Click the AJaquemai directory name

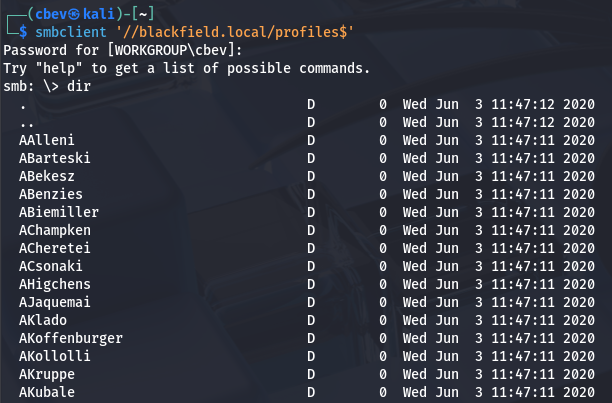[x=54, y=302]
